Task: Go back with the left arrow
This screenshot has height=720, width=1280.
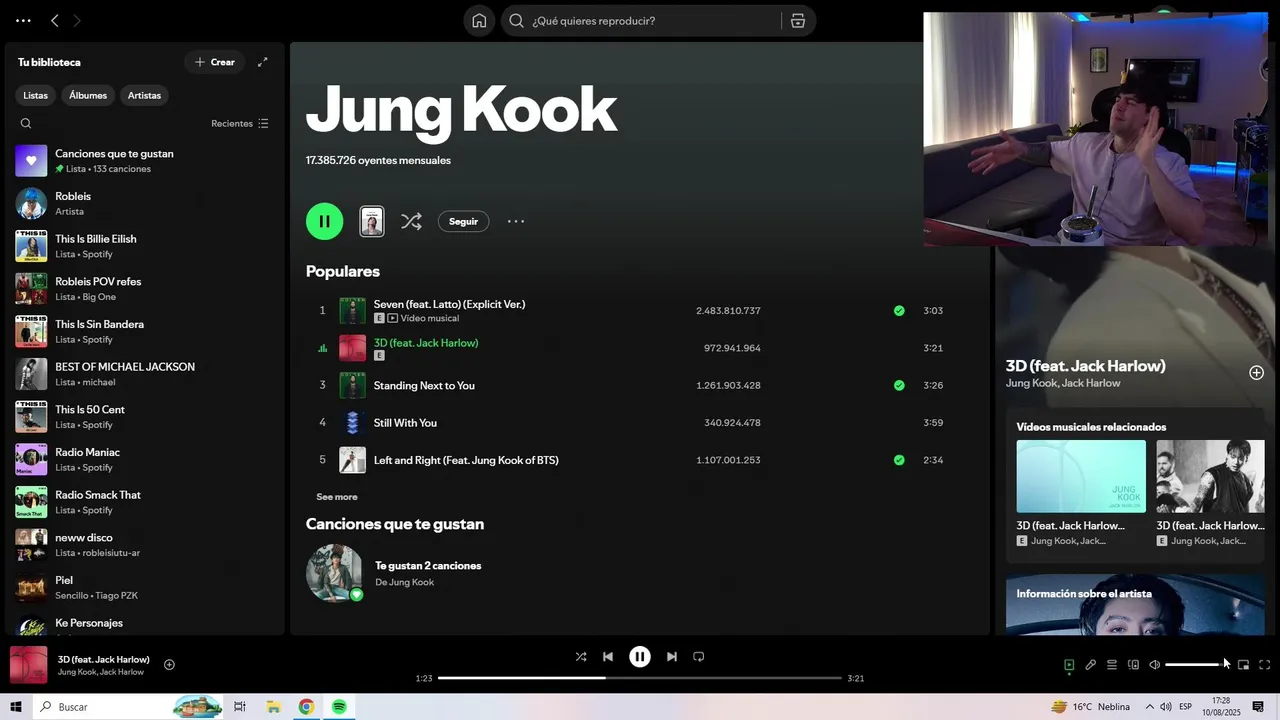Action: 55,20
